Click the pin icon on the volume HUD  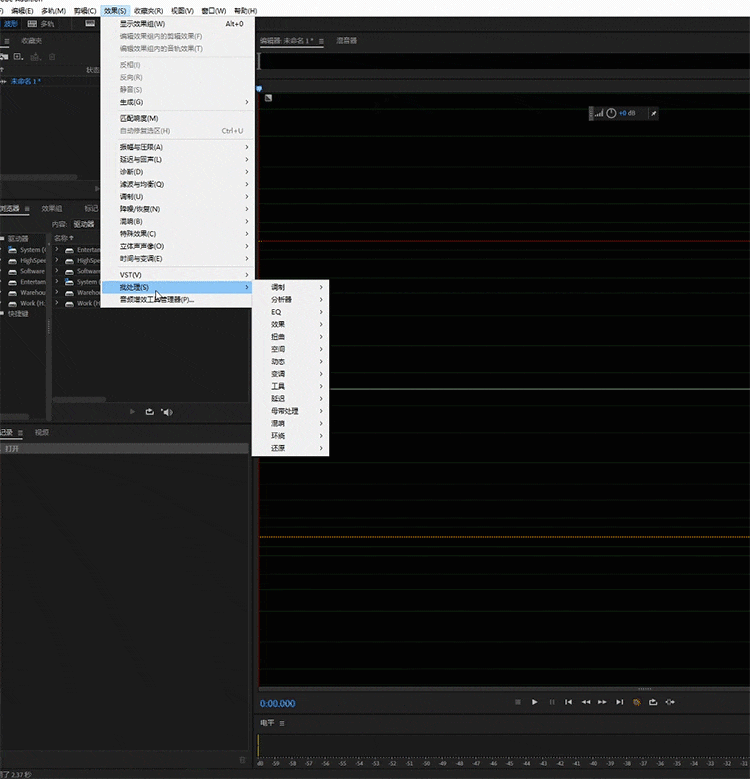click(654, 114)
